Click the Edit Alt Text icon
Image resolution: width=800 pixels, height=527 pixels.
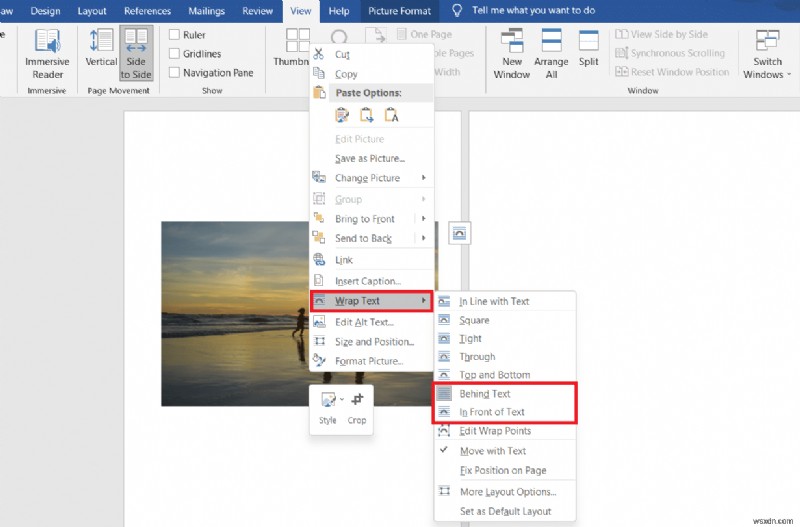(x=319, y=321)
